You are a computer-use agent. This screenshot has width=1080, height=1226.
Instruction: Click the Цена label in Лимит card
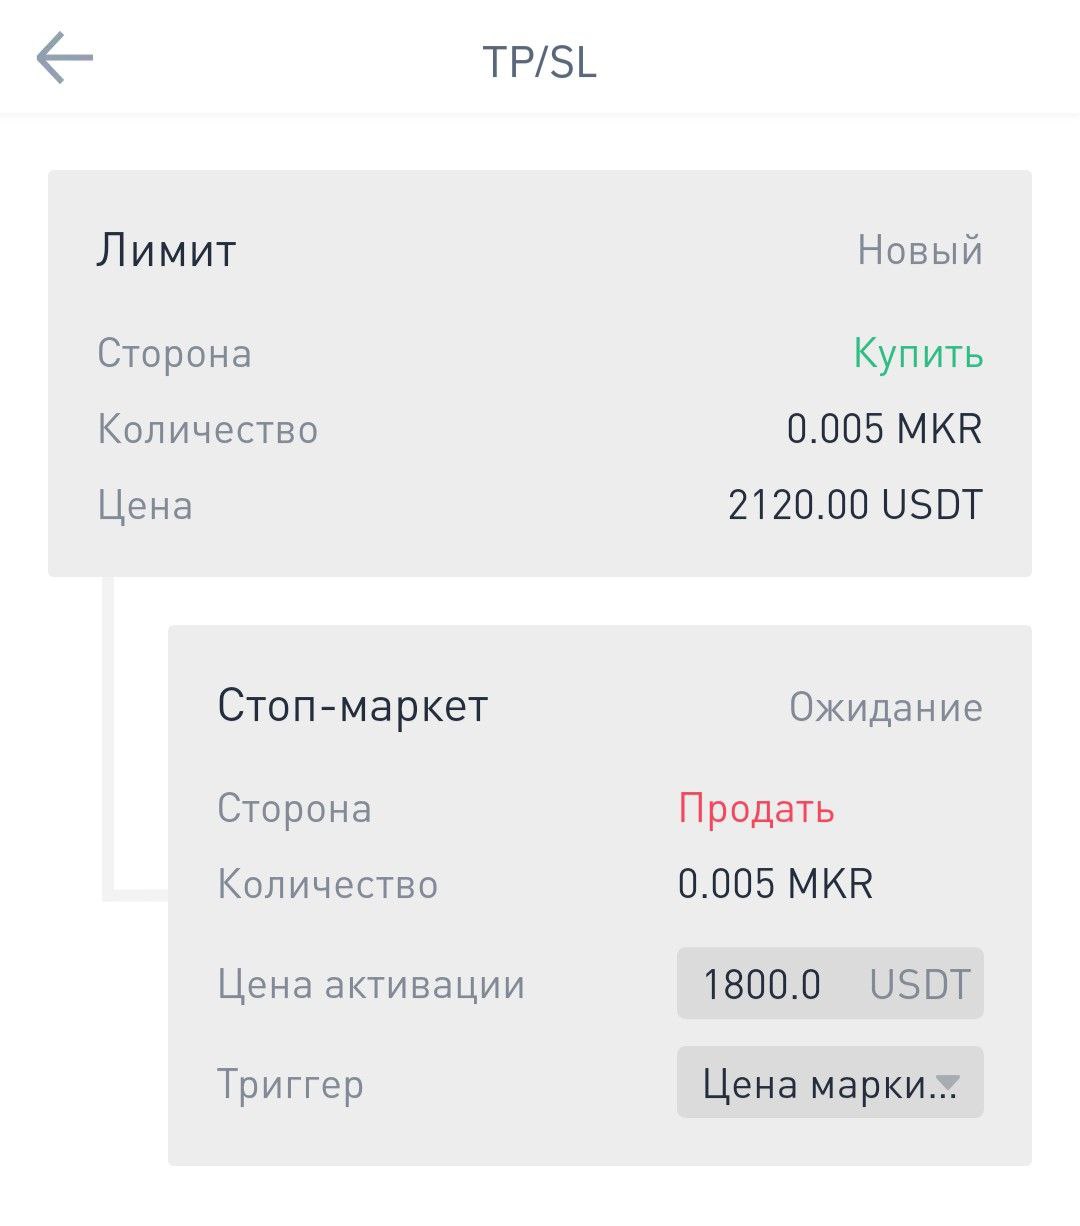(145, 506)
